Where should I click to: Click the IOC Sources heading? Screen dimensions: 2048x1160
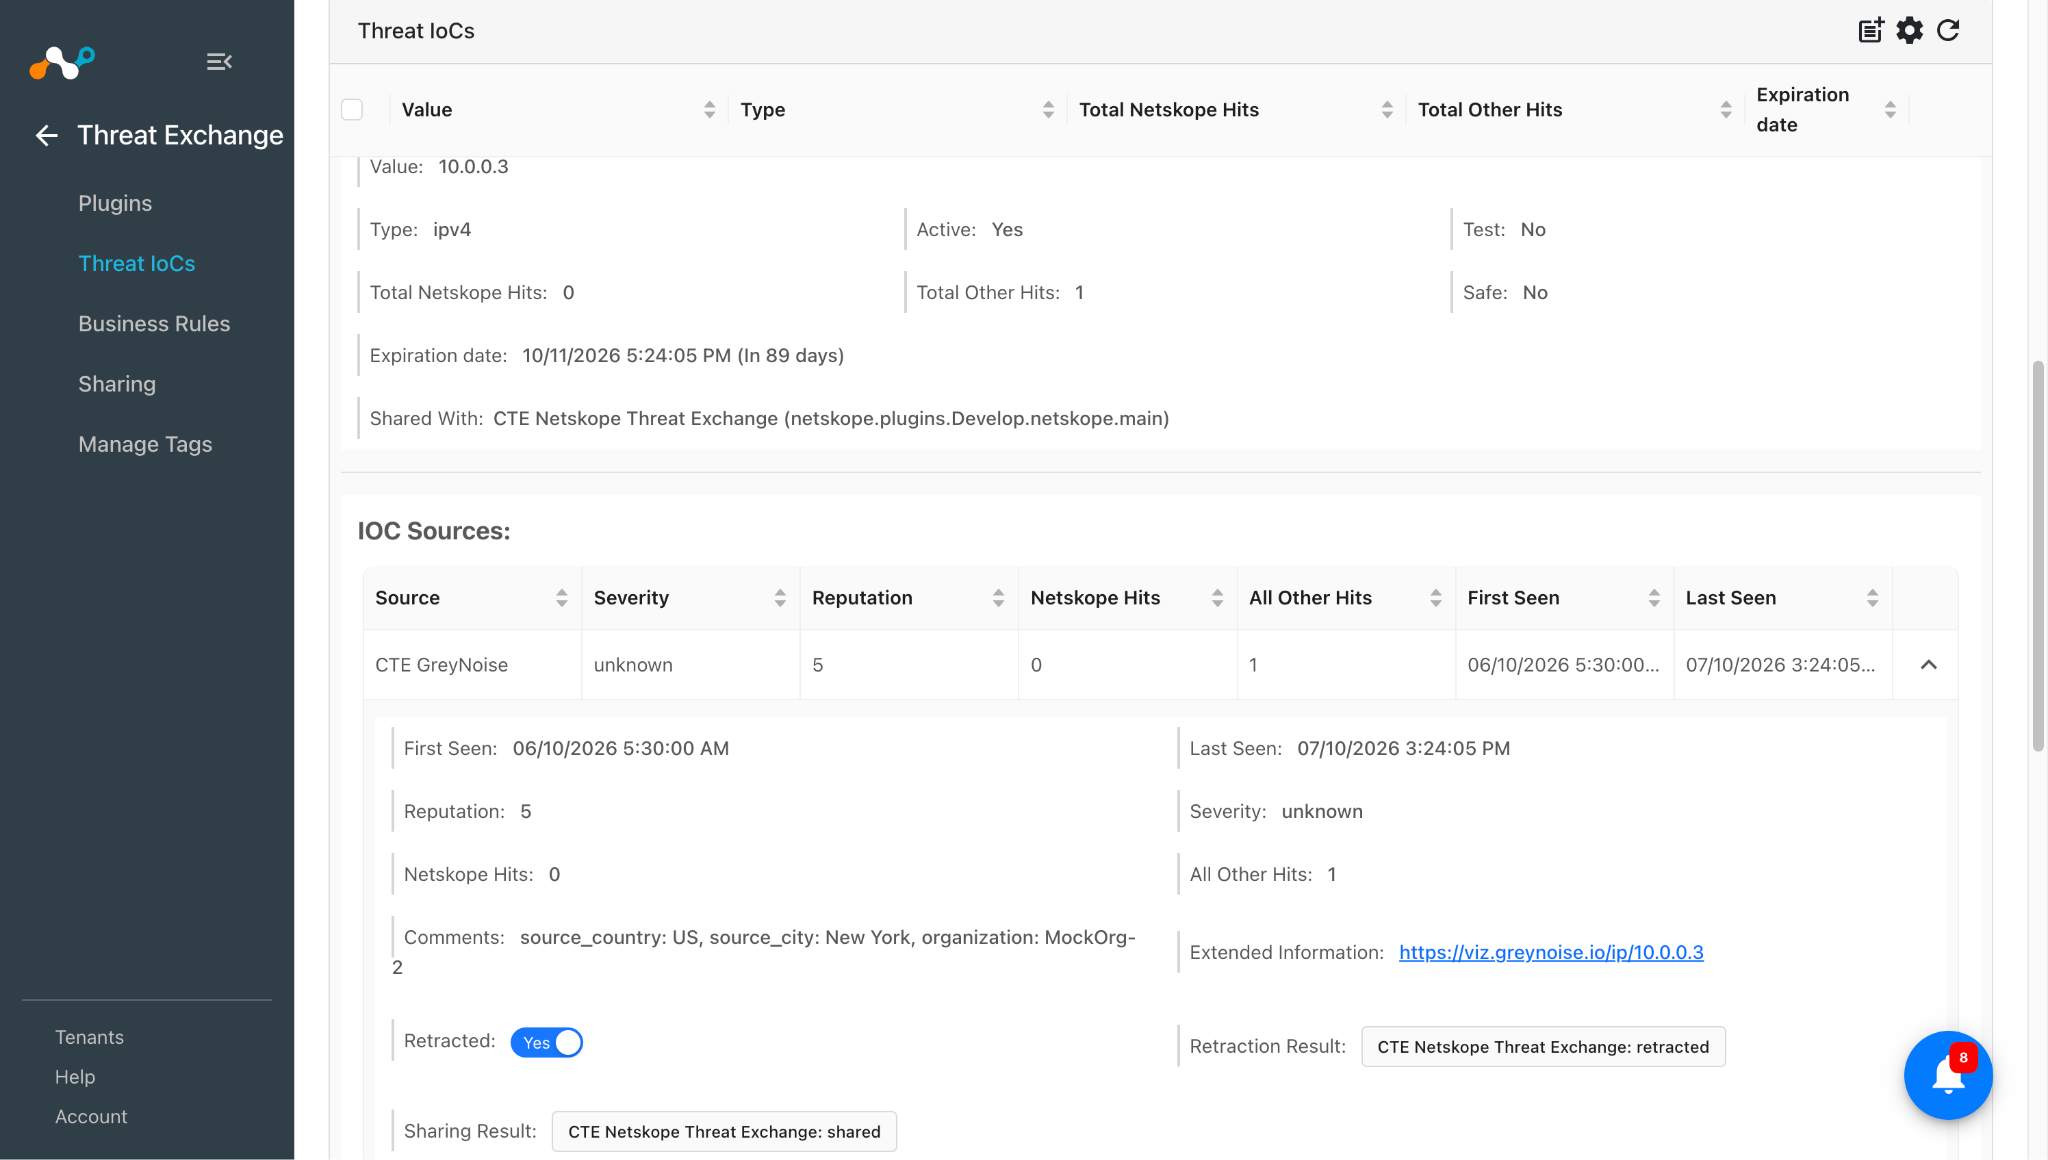click(434, 531)
